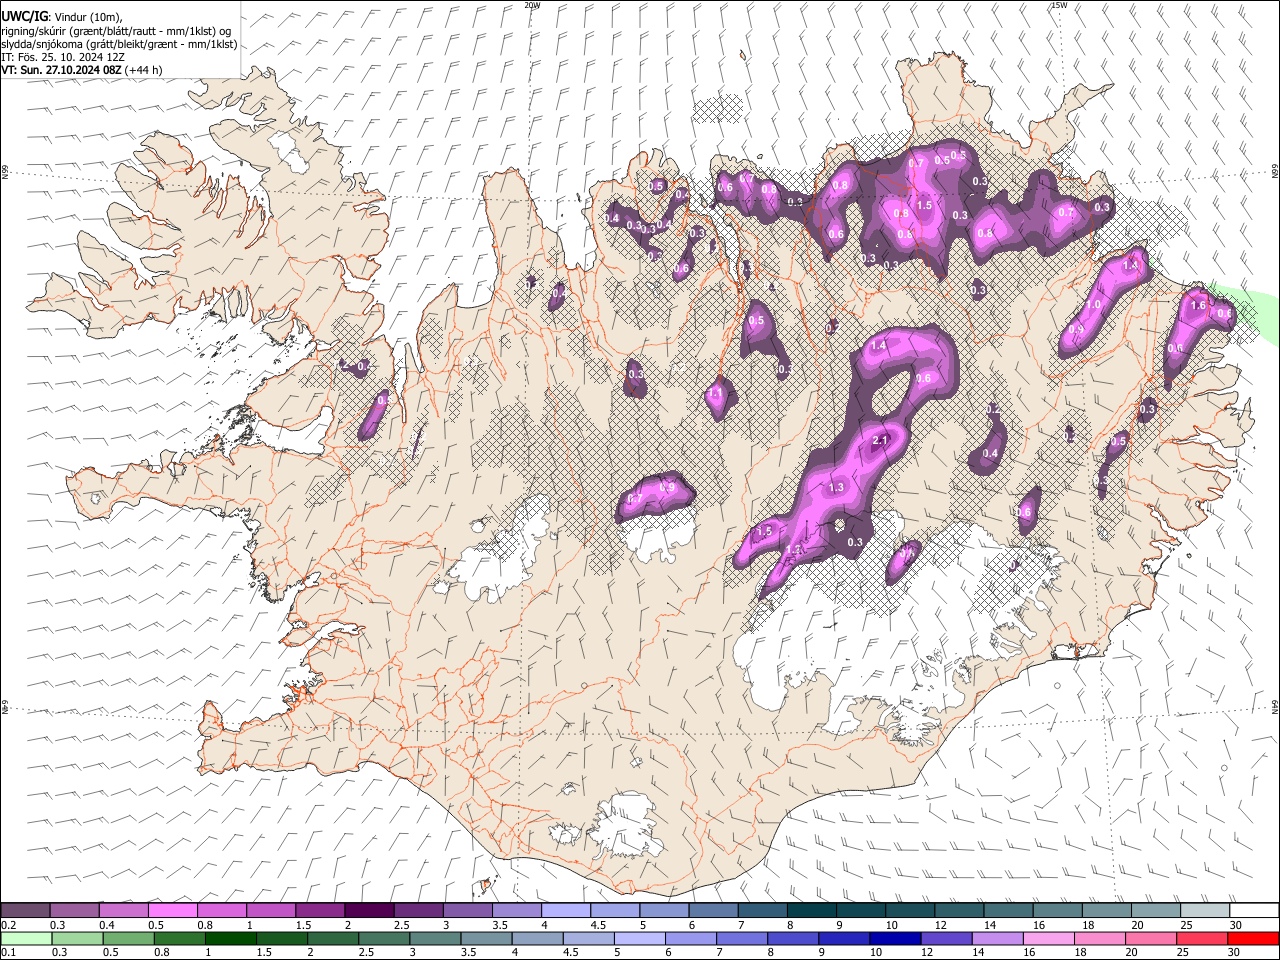This screenshot has width=1280, height=960.
Task: Select the light lavender 4 snow scale swatch
Action: tap(565, 910)
